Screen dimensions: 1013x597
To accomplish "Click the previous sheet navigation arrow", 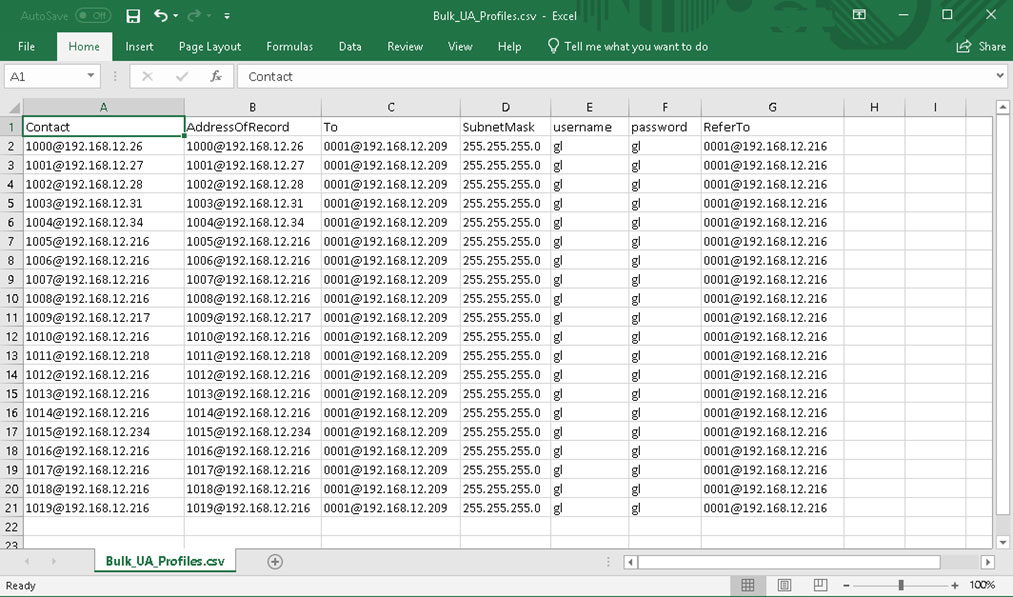I will tap(26, 561).
